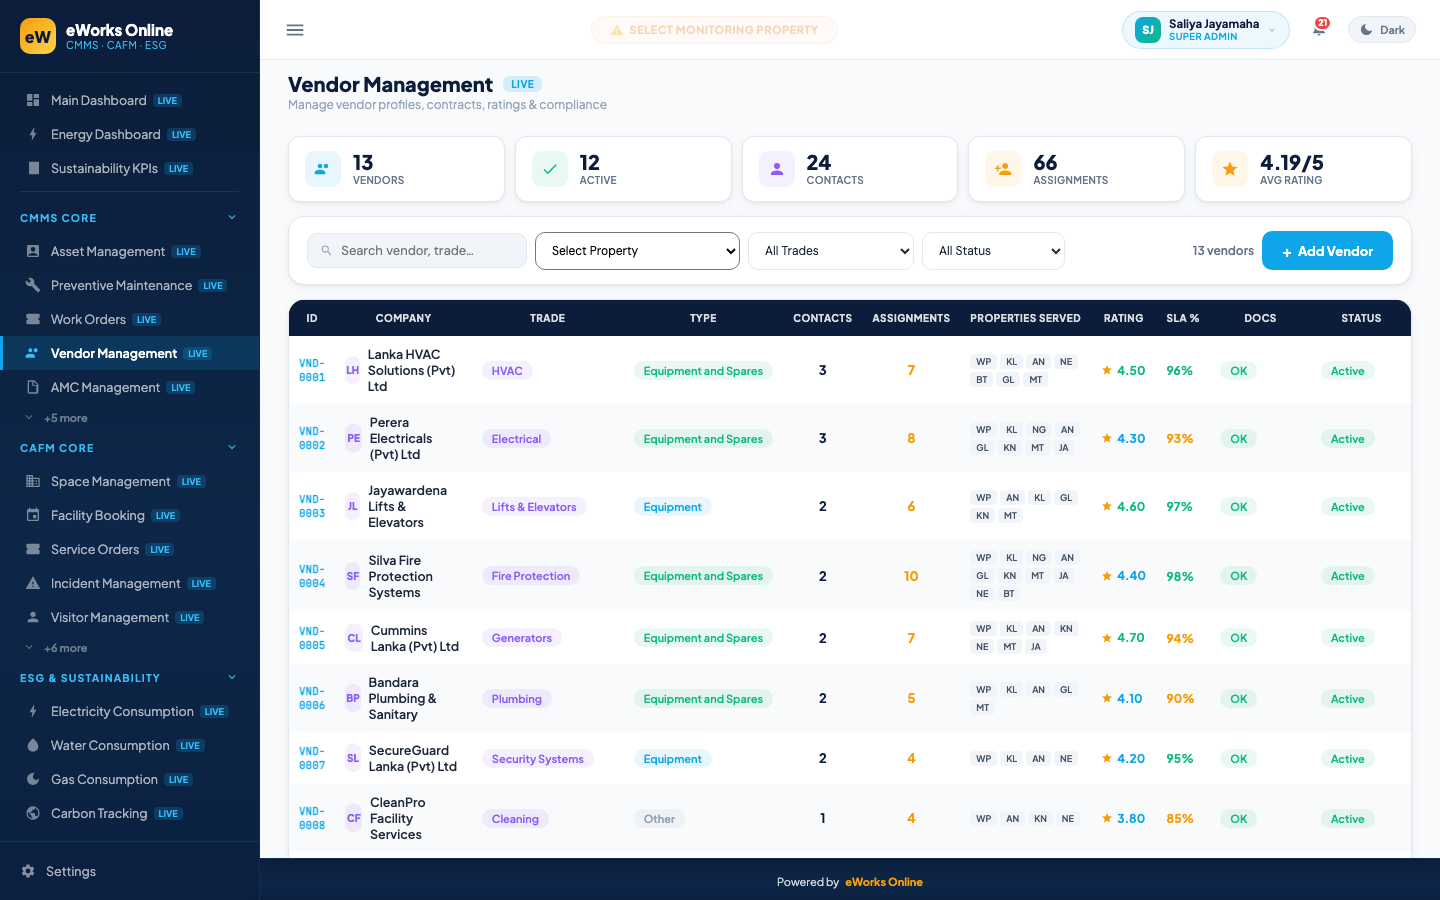The image size is (1440, 900).
Task: Click the Space Management building icon
Action: click(33, 481)
